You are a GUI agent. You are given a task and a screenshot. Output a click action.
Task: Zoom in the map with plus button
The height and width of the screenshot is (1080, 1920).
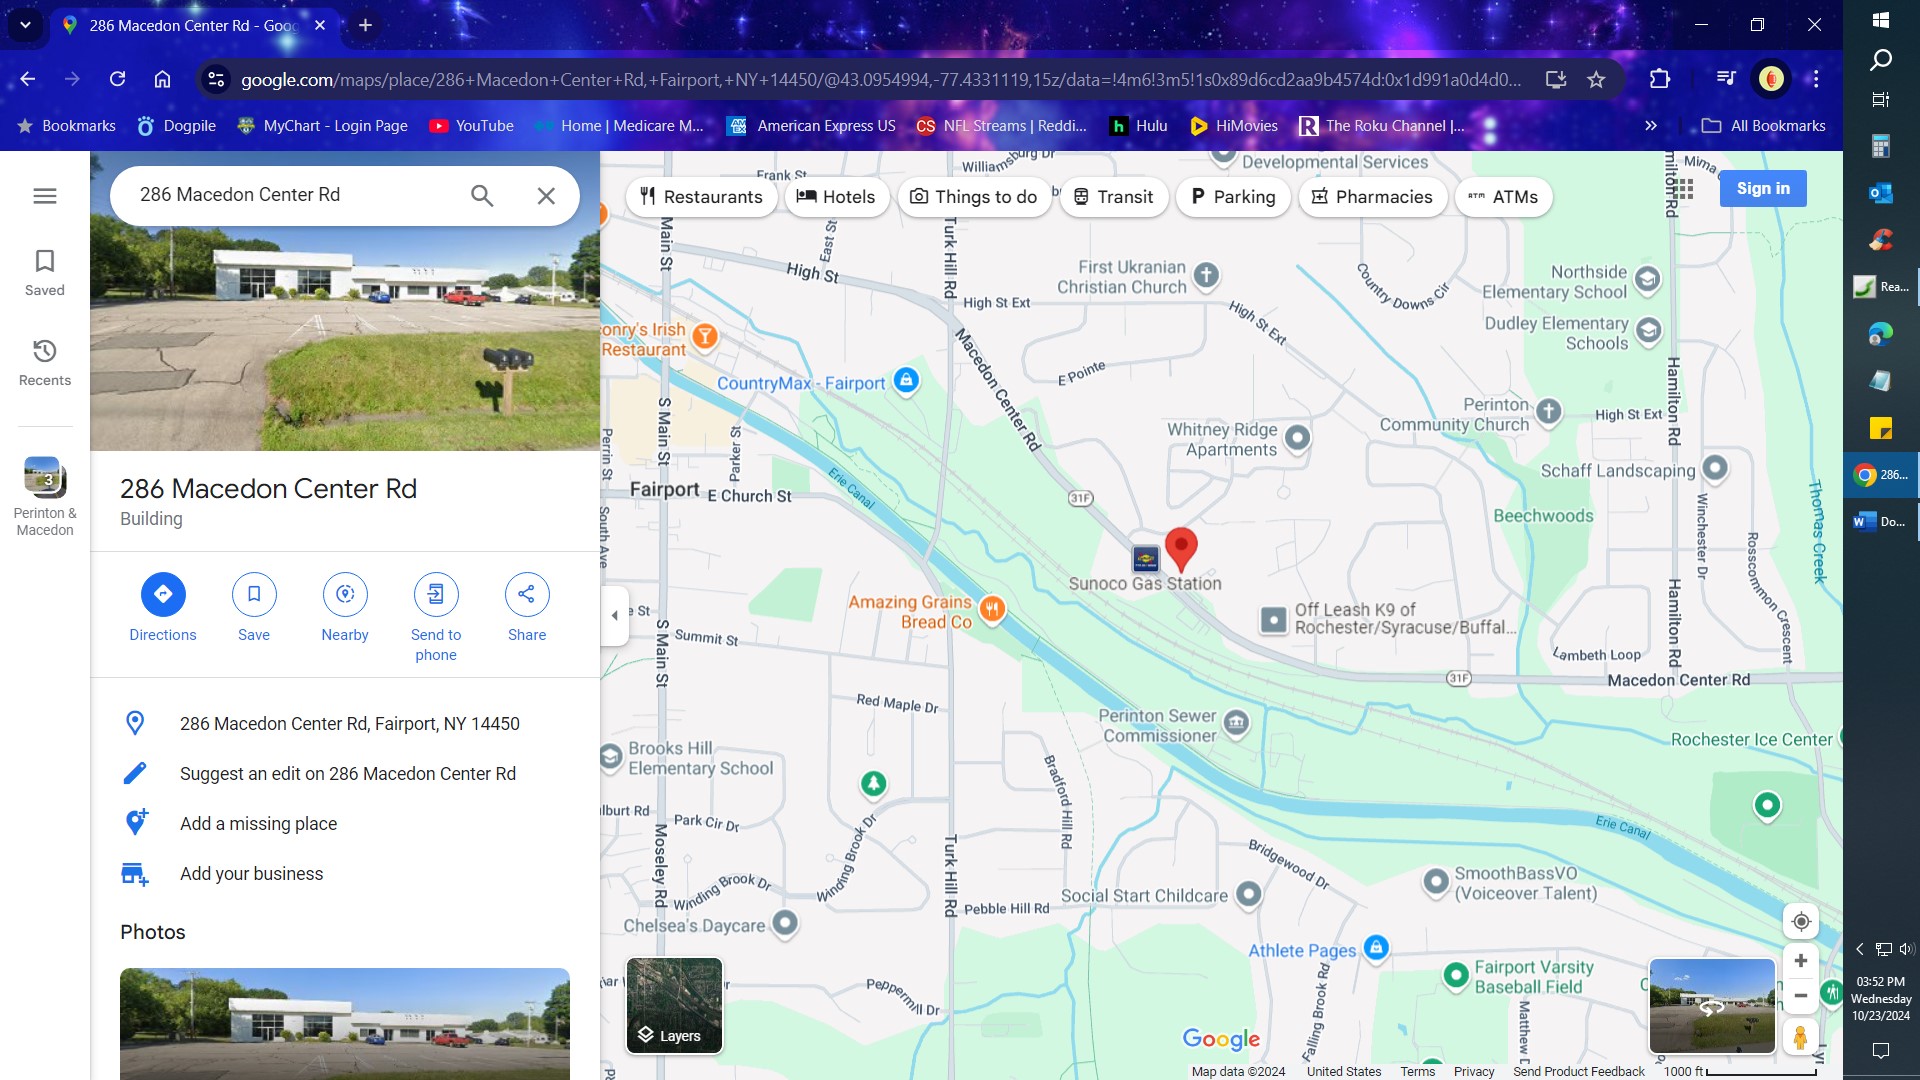1801,960
